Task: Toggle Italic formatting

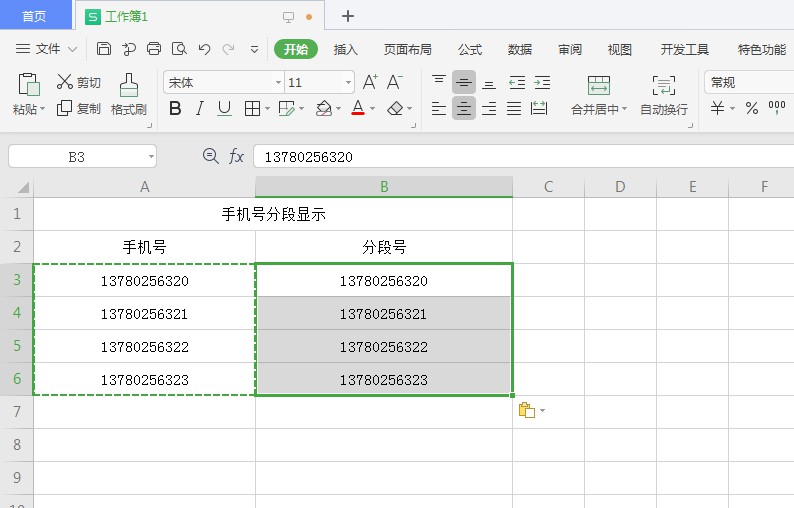Action: tap(200, 108)
